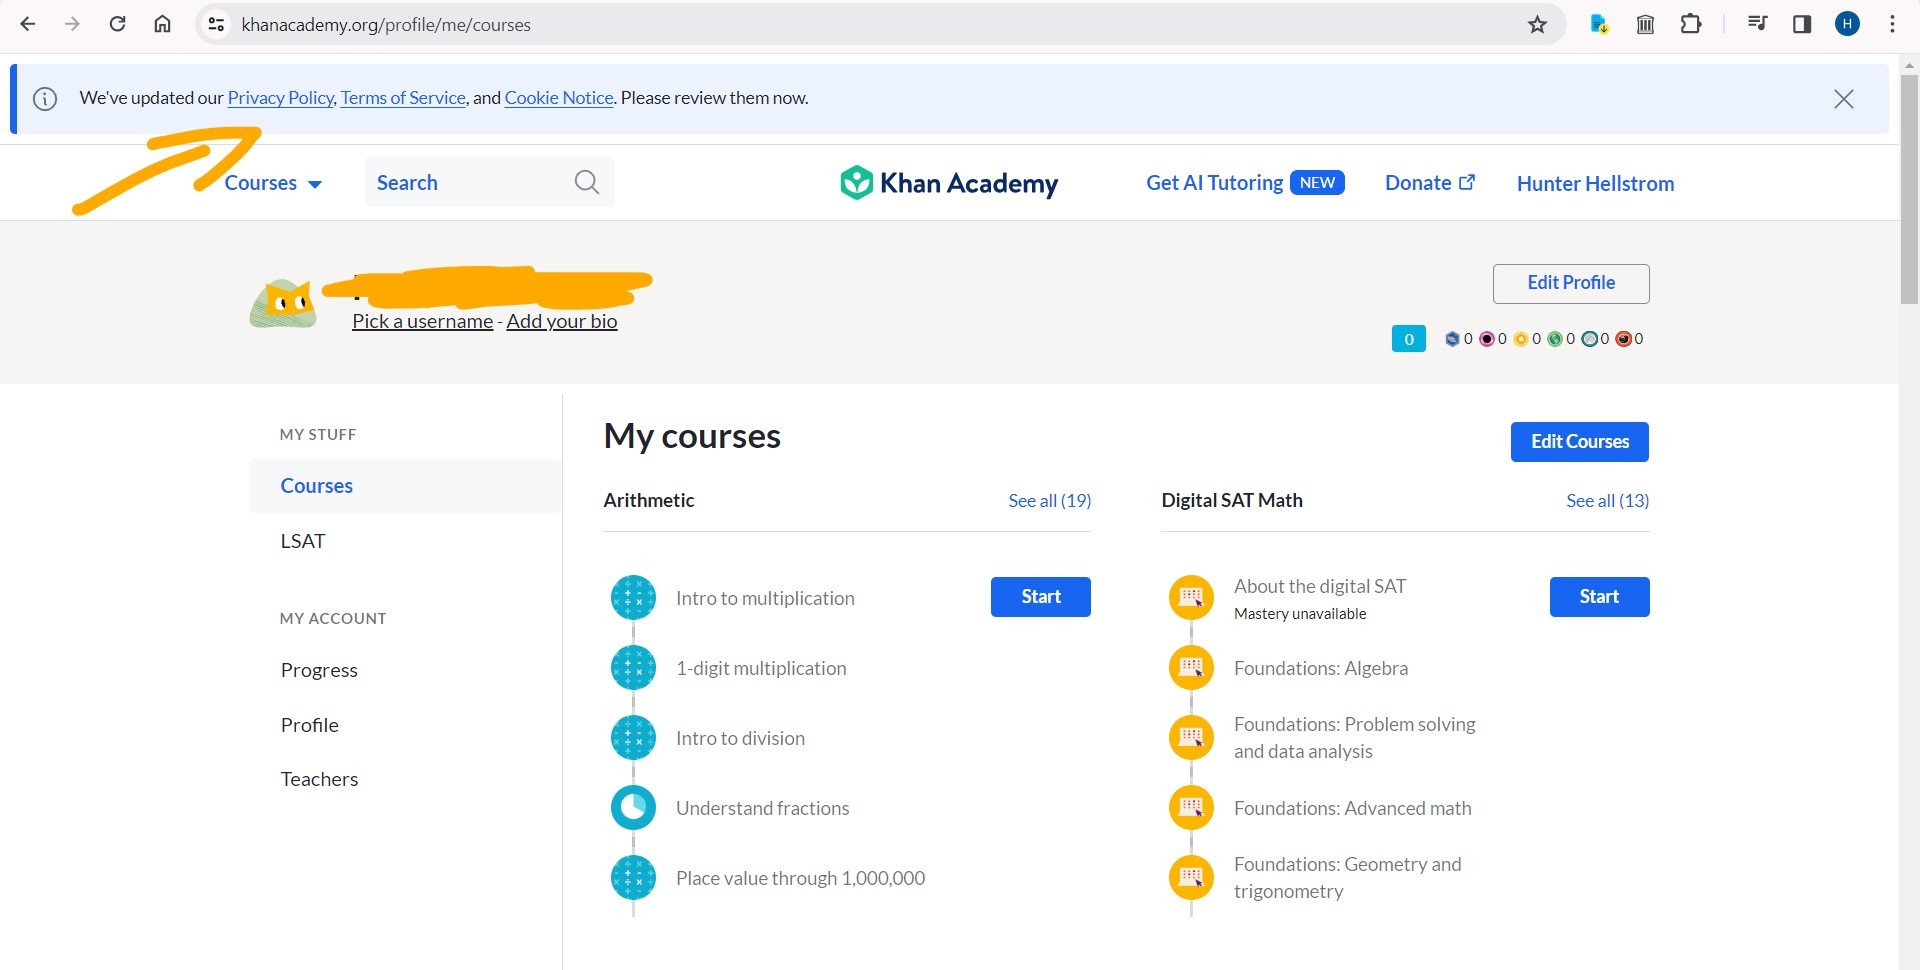Open the Hunter Hellstrom account menu
1920x970 pixels.
coord(1594,183)
